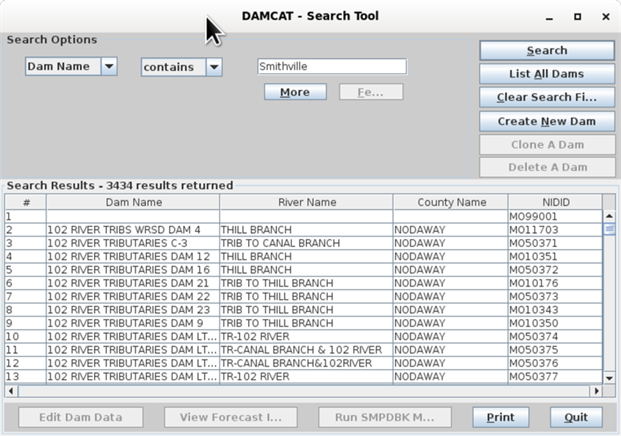Sort by River Name column header

(307, 202)
